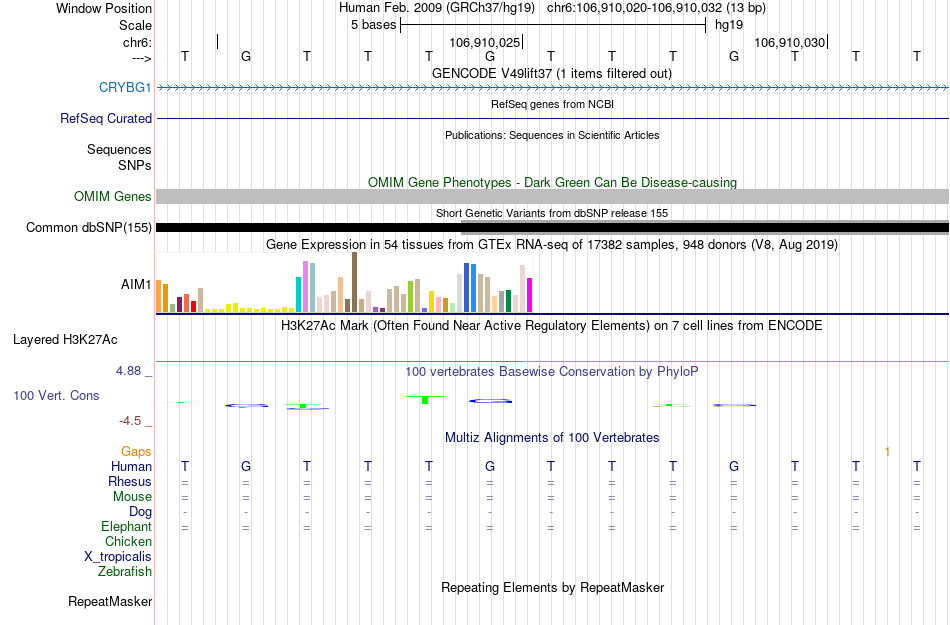Screen dimensions: 950x625
Task: Click the chr6: ruler label
Action: (x=137, y=42)
